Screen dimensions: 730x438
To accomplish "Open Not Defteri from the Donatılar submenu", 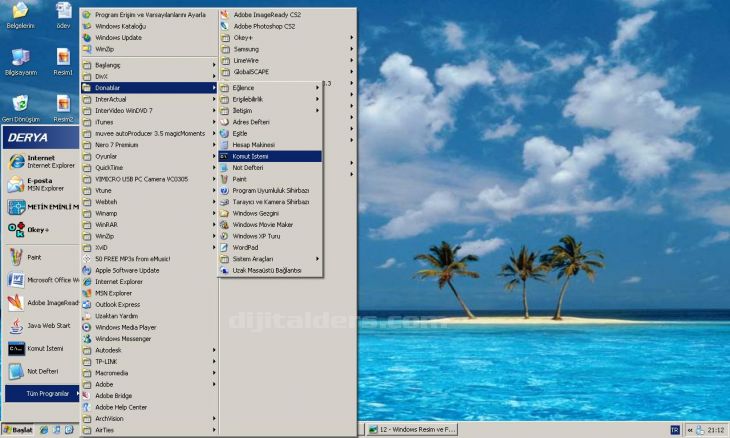I will pos(270,168).
